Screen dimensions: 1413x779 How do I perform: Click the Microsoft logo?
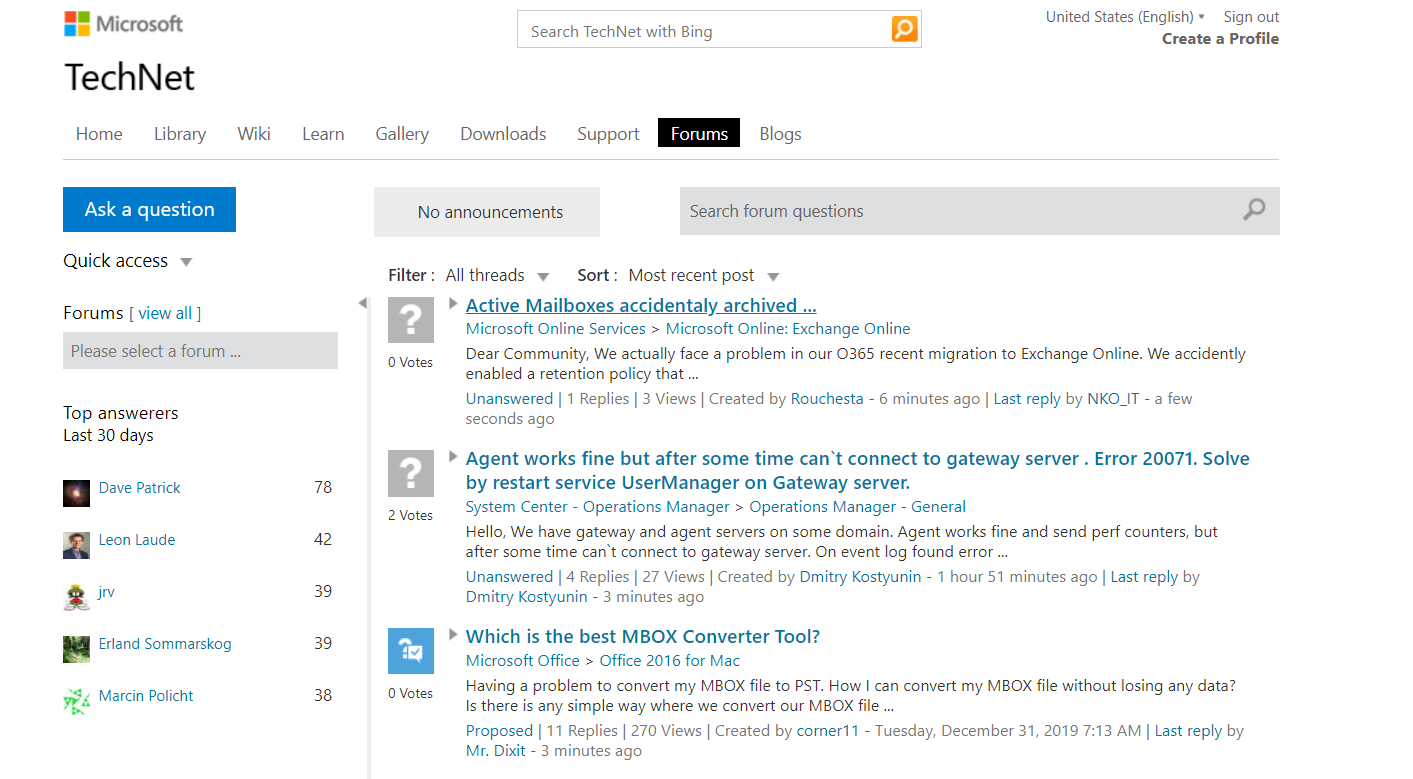coord(124,23)
